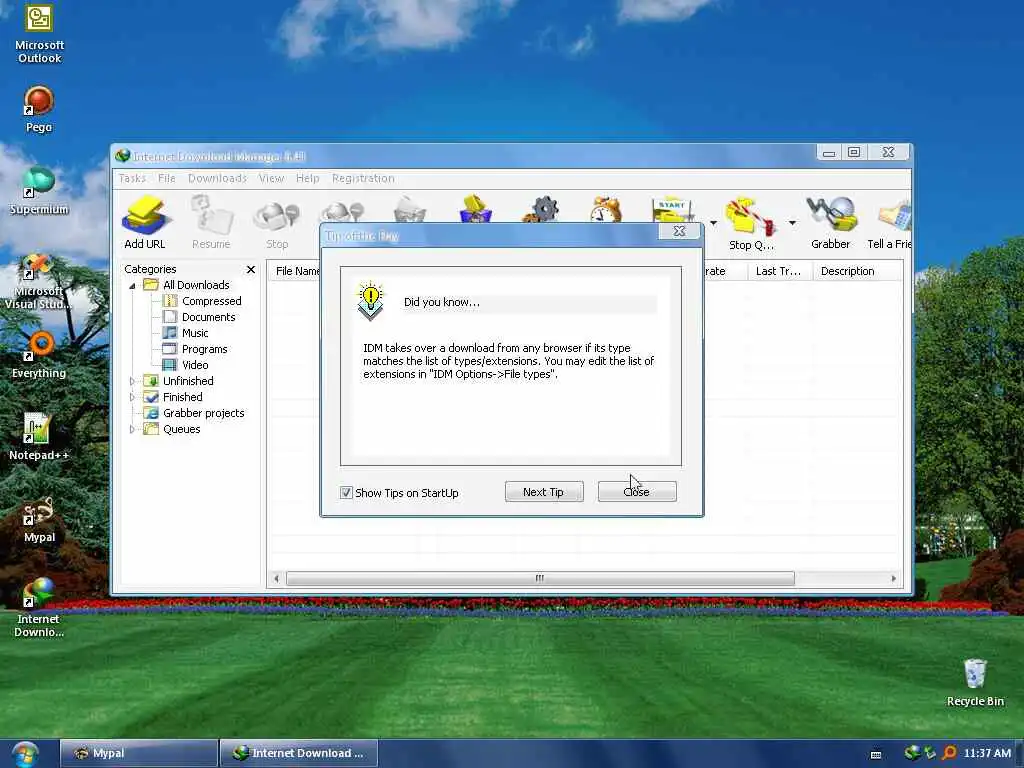Open the Downloads menu
Screen dimensions: 1024x768
(217, 178)
